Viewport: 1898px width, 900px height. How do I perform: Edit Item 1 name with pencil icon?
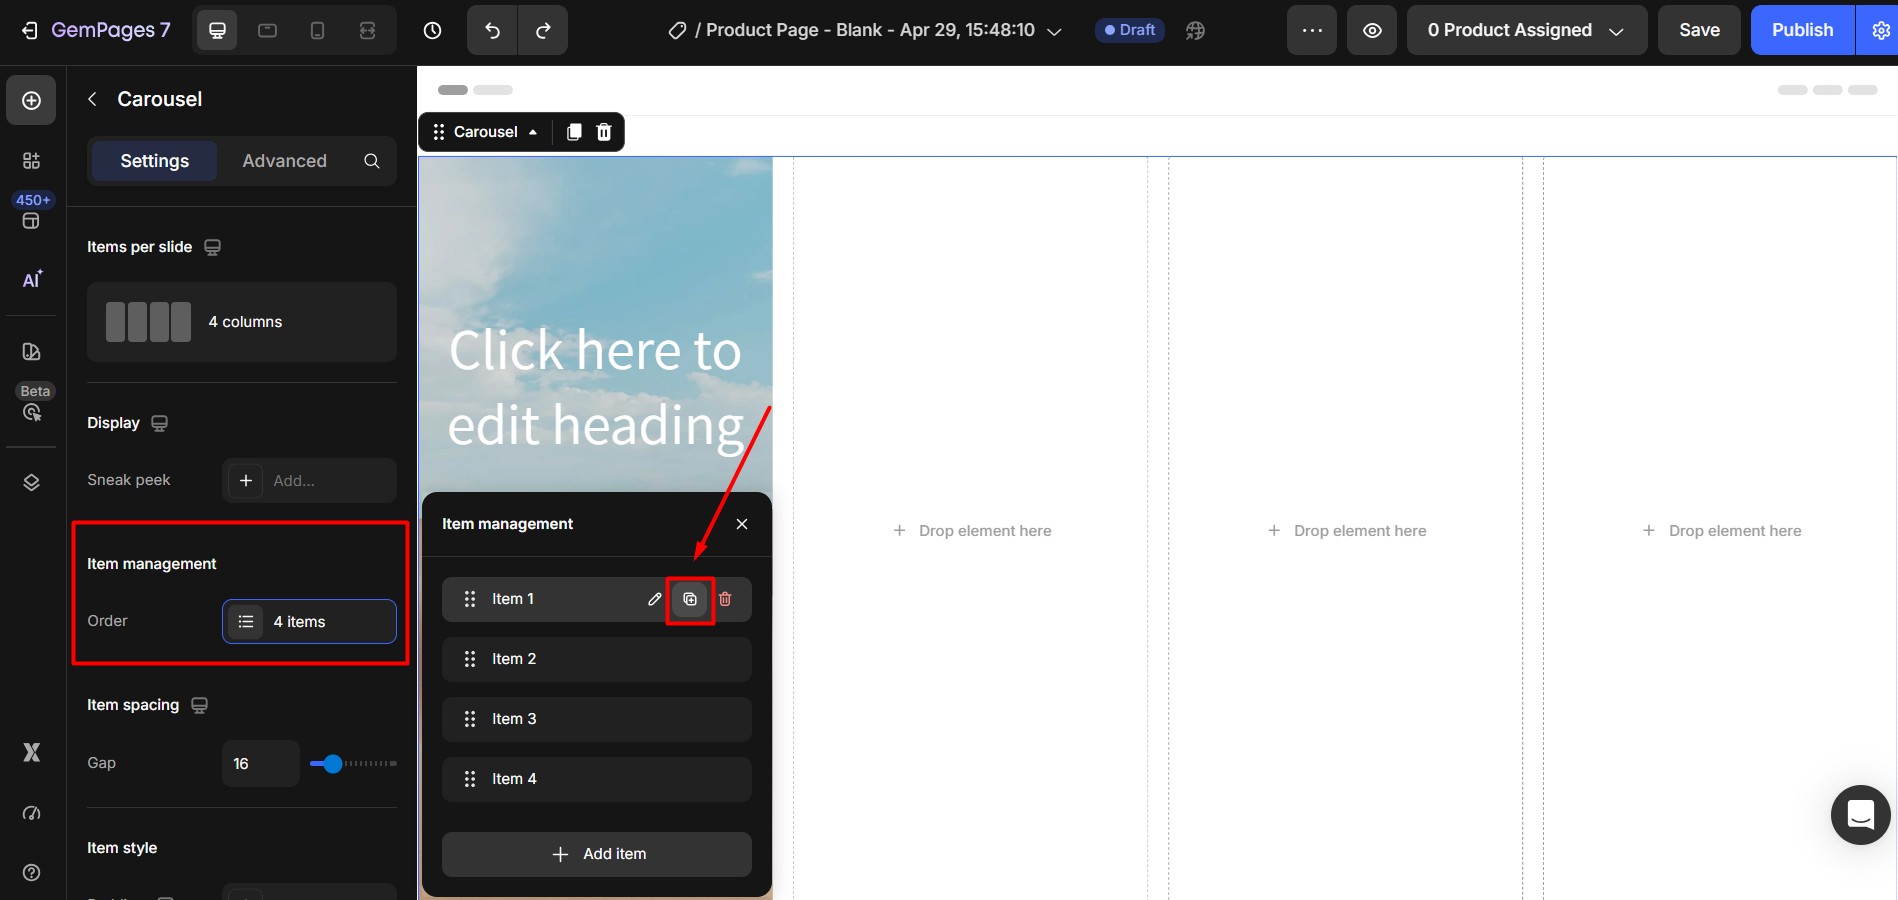(x=655, y=599)
